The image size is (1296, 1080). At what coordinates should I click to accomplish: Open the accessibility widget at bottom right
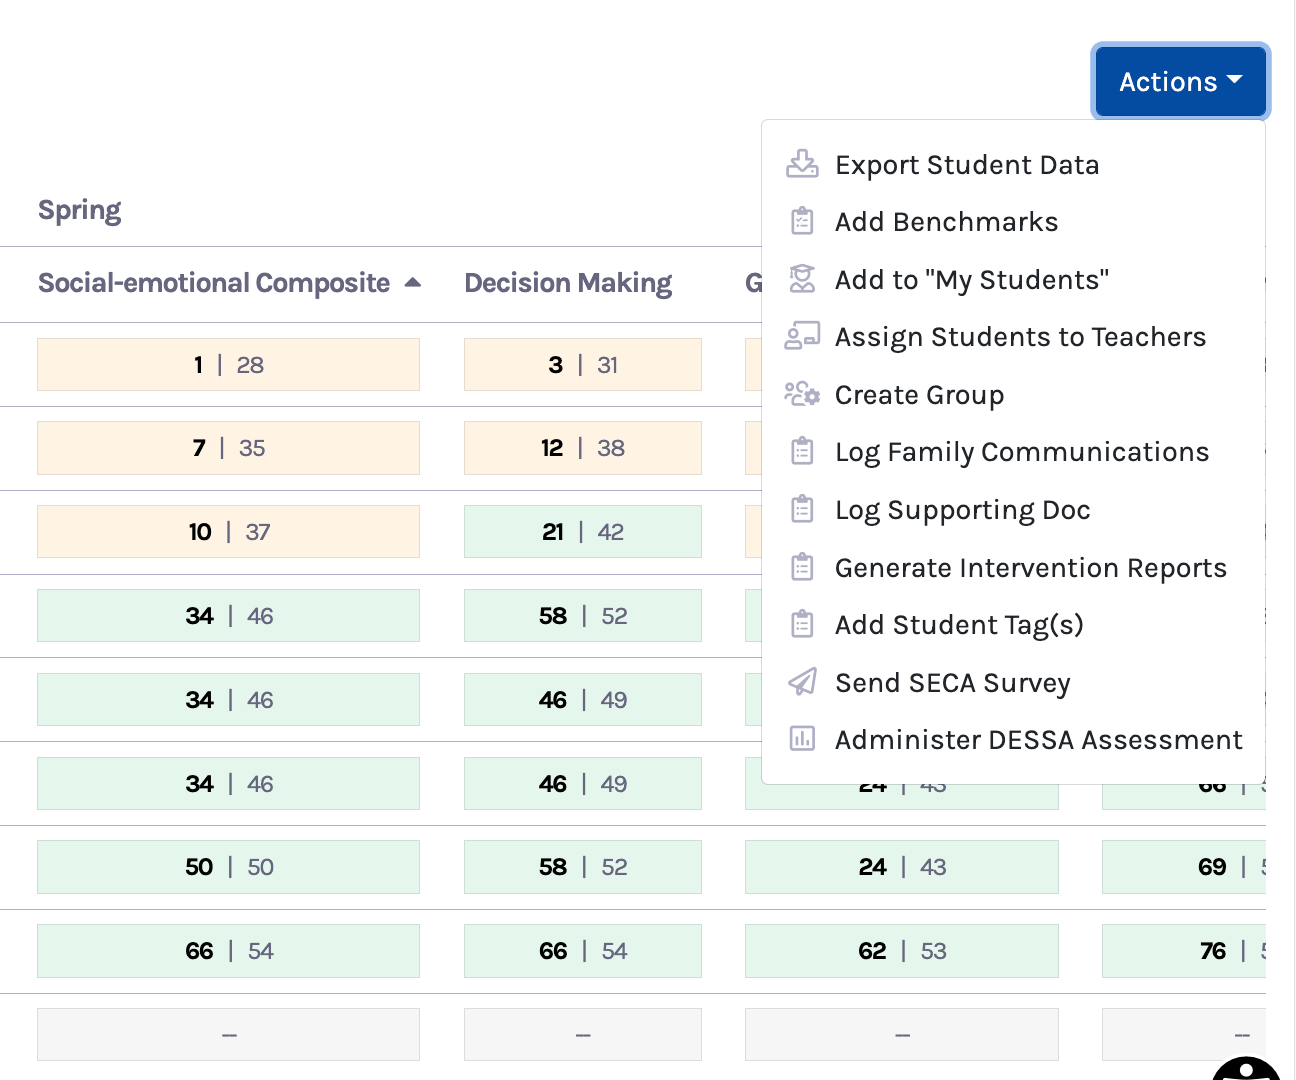point(1245,1072)
